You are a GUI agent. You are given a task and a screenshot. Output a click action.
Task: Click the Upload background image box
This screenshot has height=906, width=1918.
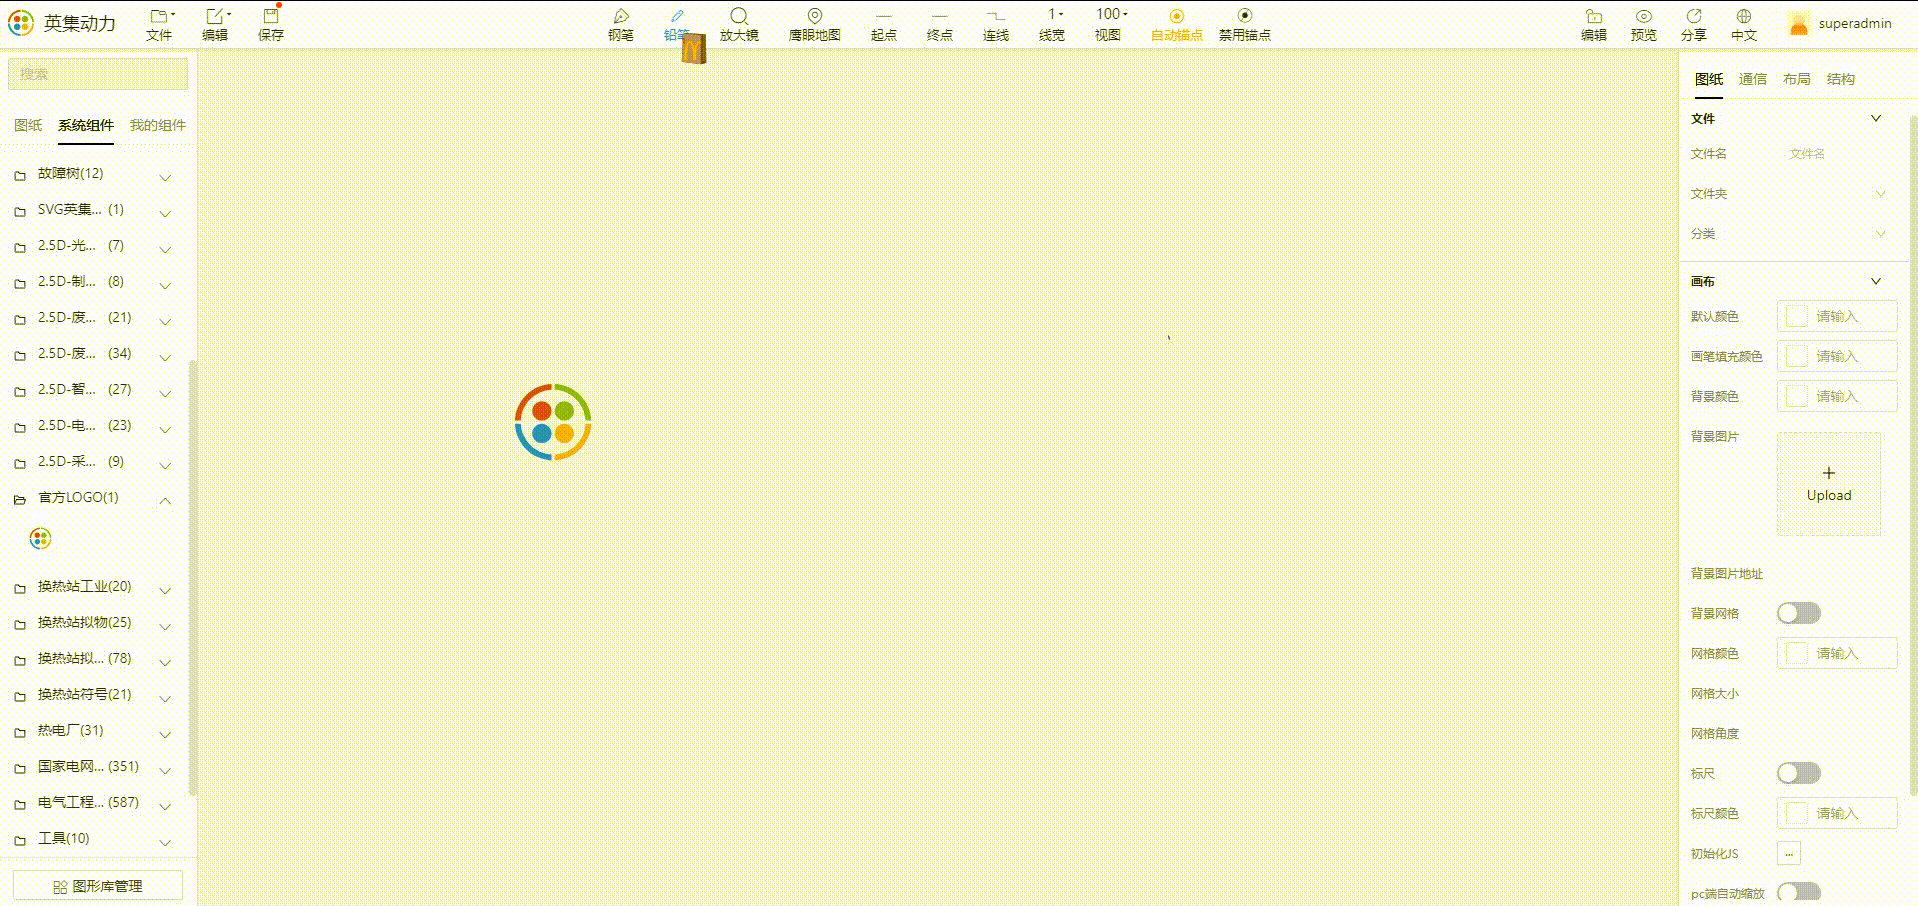(1828, 484)
